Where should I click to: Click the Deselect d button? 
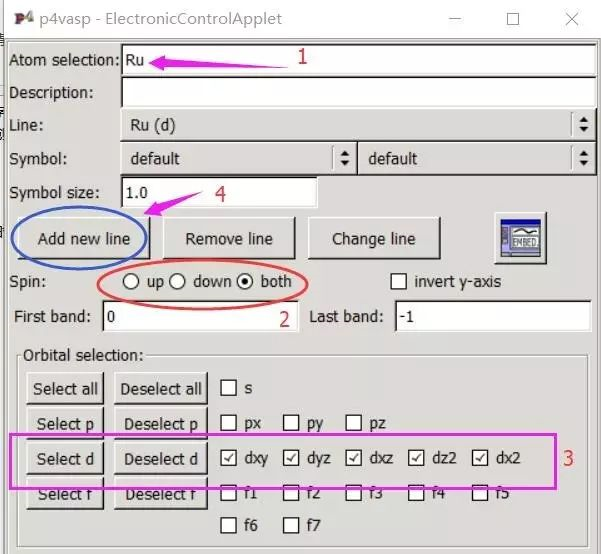(x=161, y=459)
